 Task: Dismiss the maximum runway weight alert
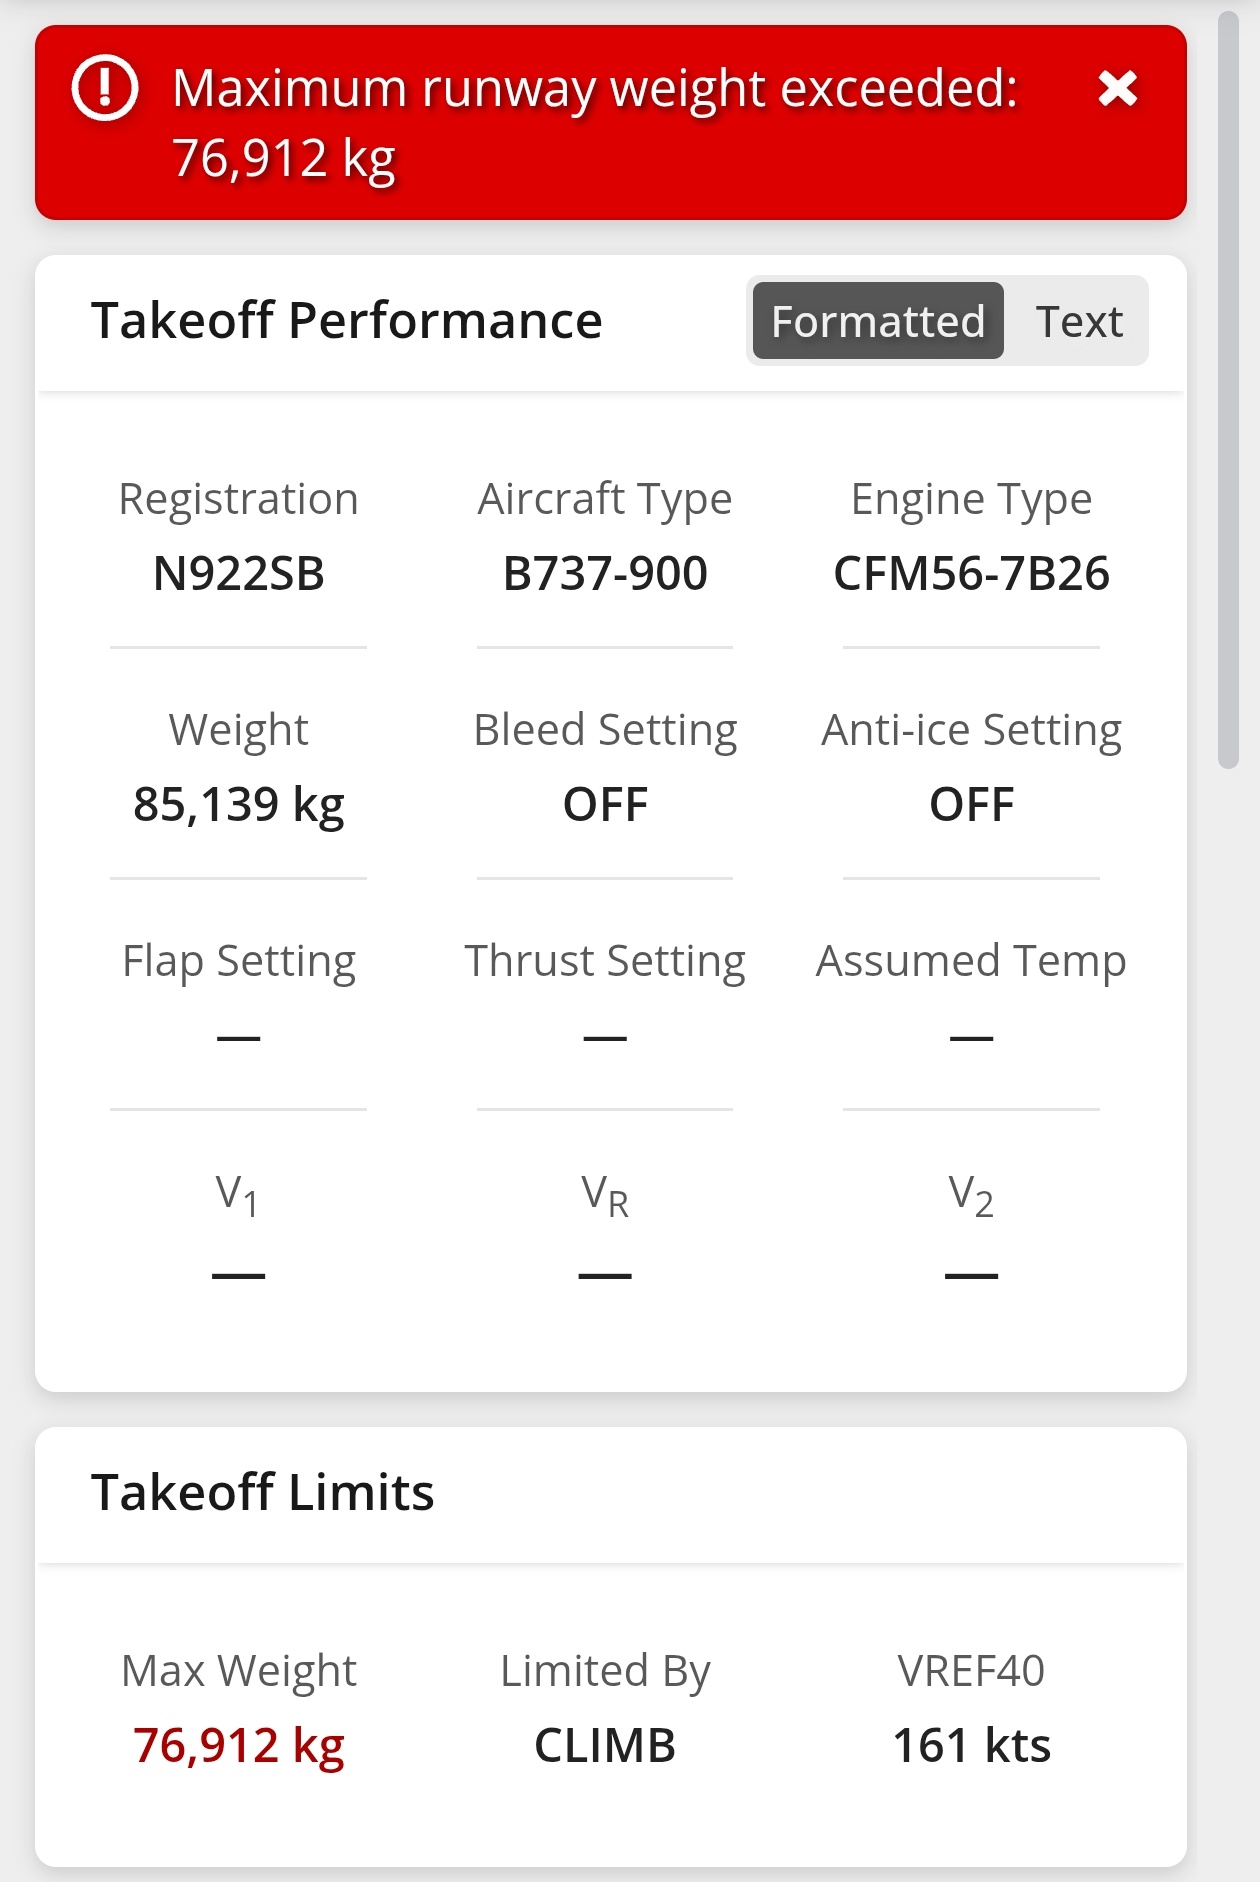click(x=1117, y=89)
